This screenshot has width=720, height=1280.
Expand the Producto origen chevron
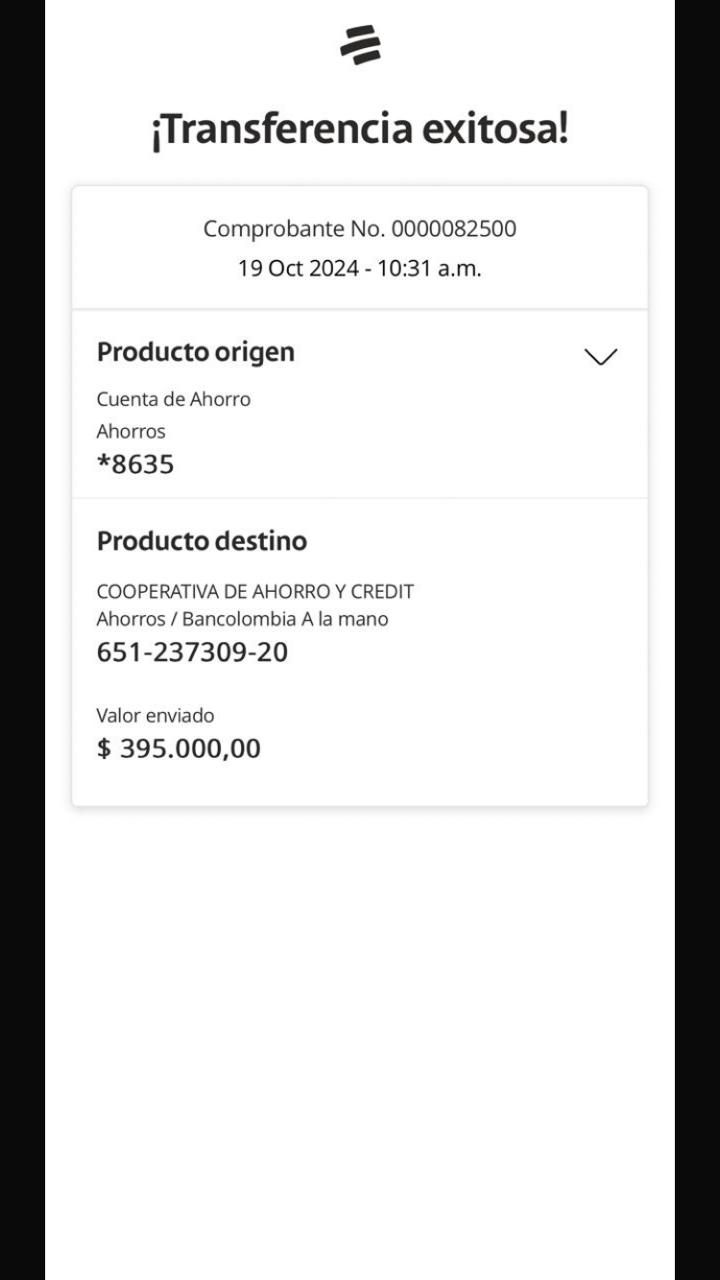tap(600, 357)
